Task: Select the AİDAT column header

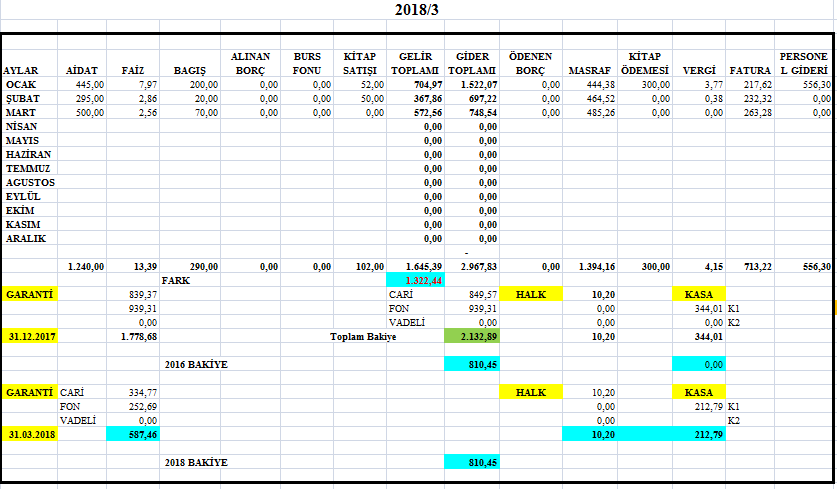Action: coord(82,70)
